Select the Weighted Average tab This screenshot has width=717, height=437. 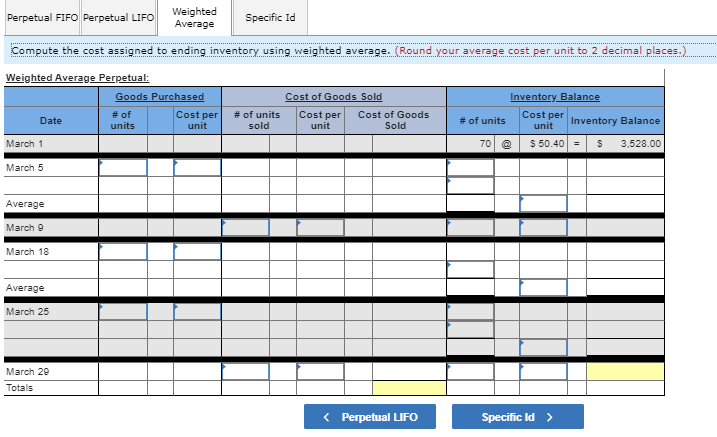tap(194, 18)
